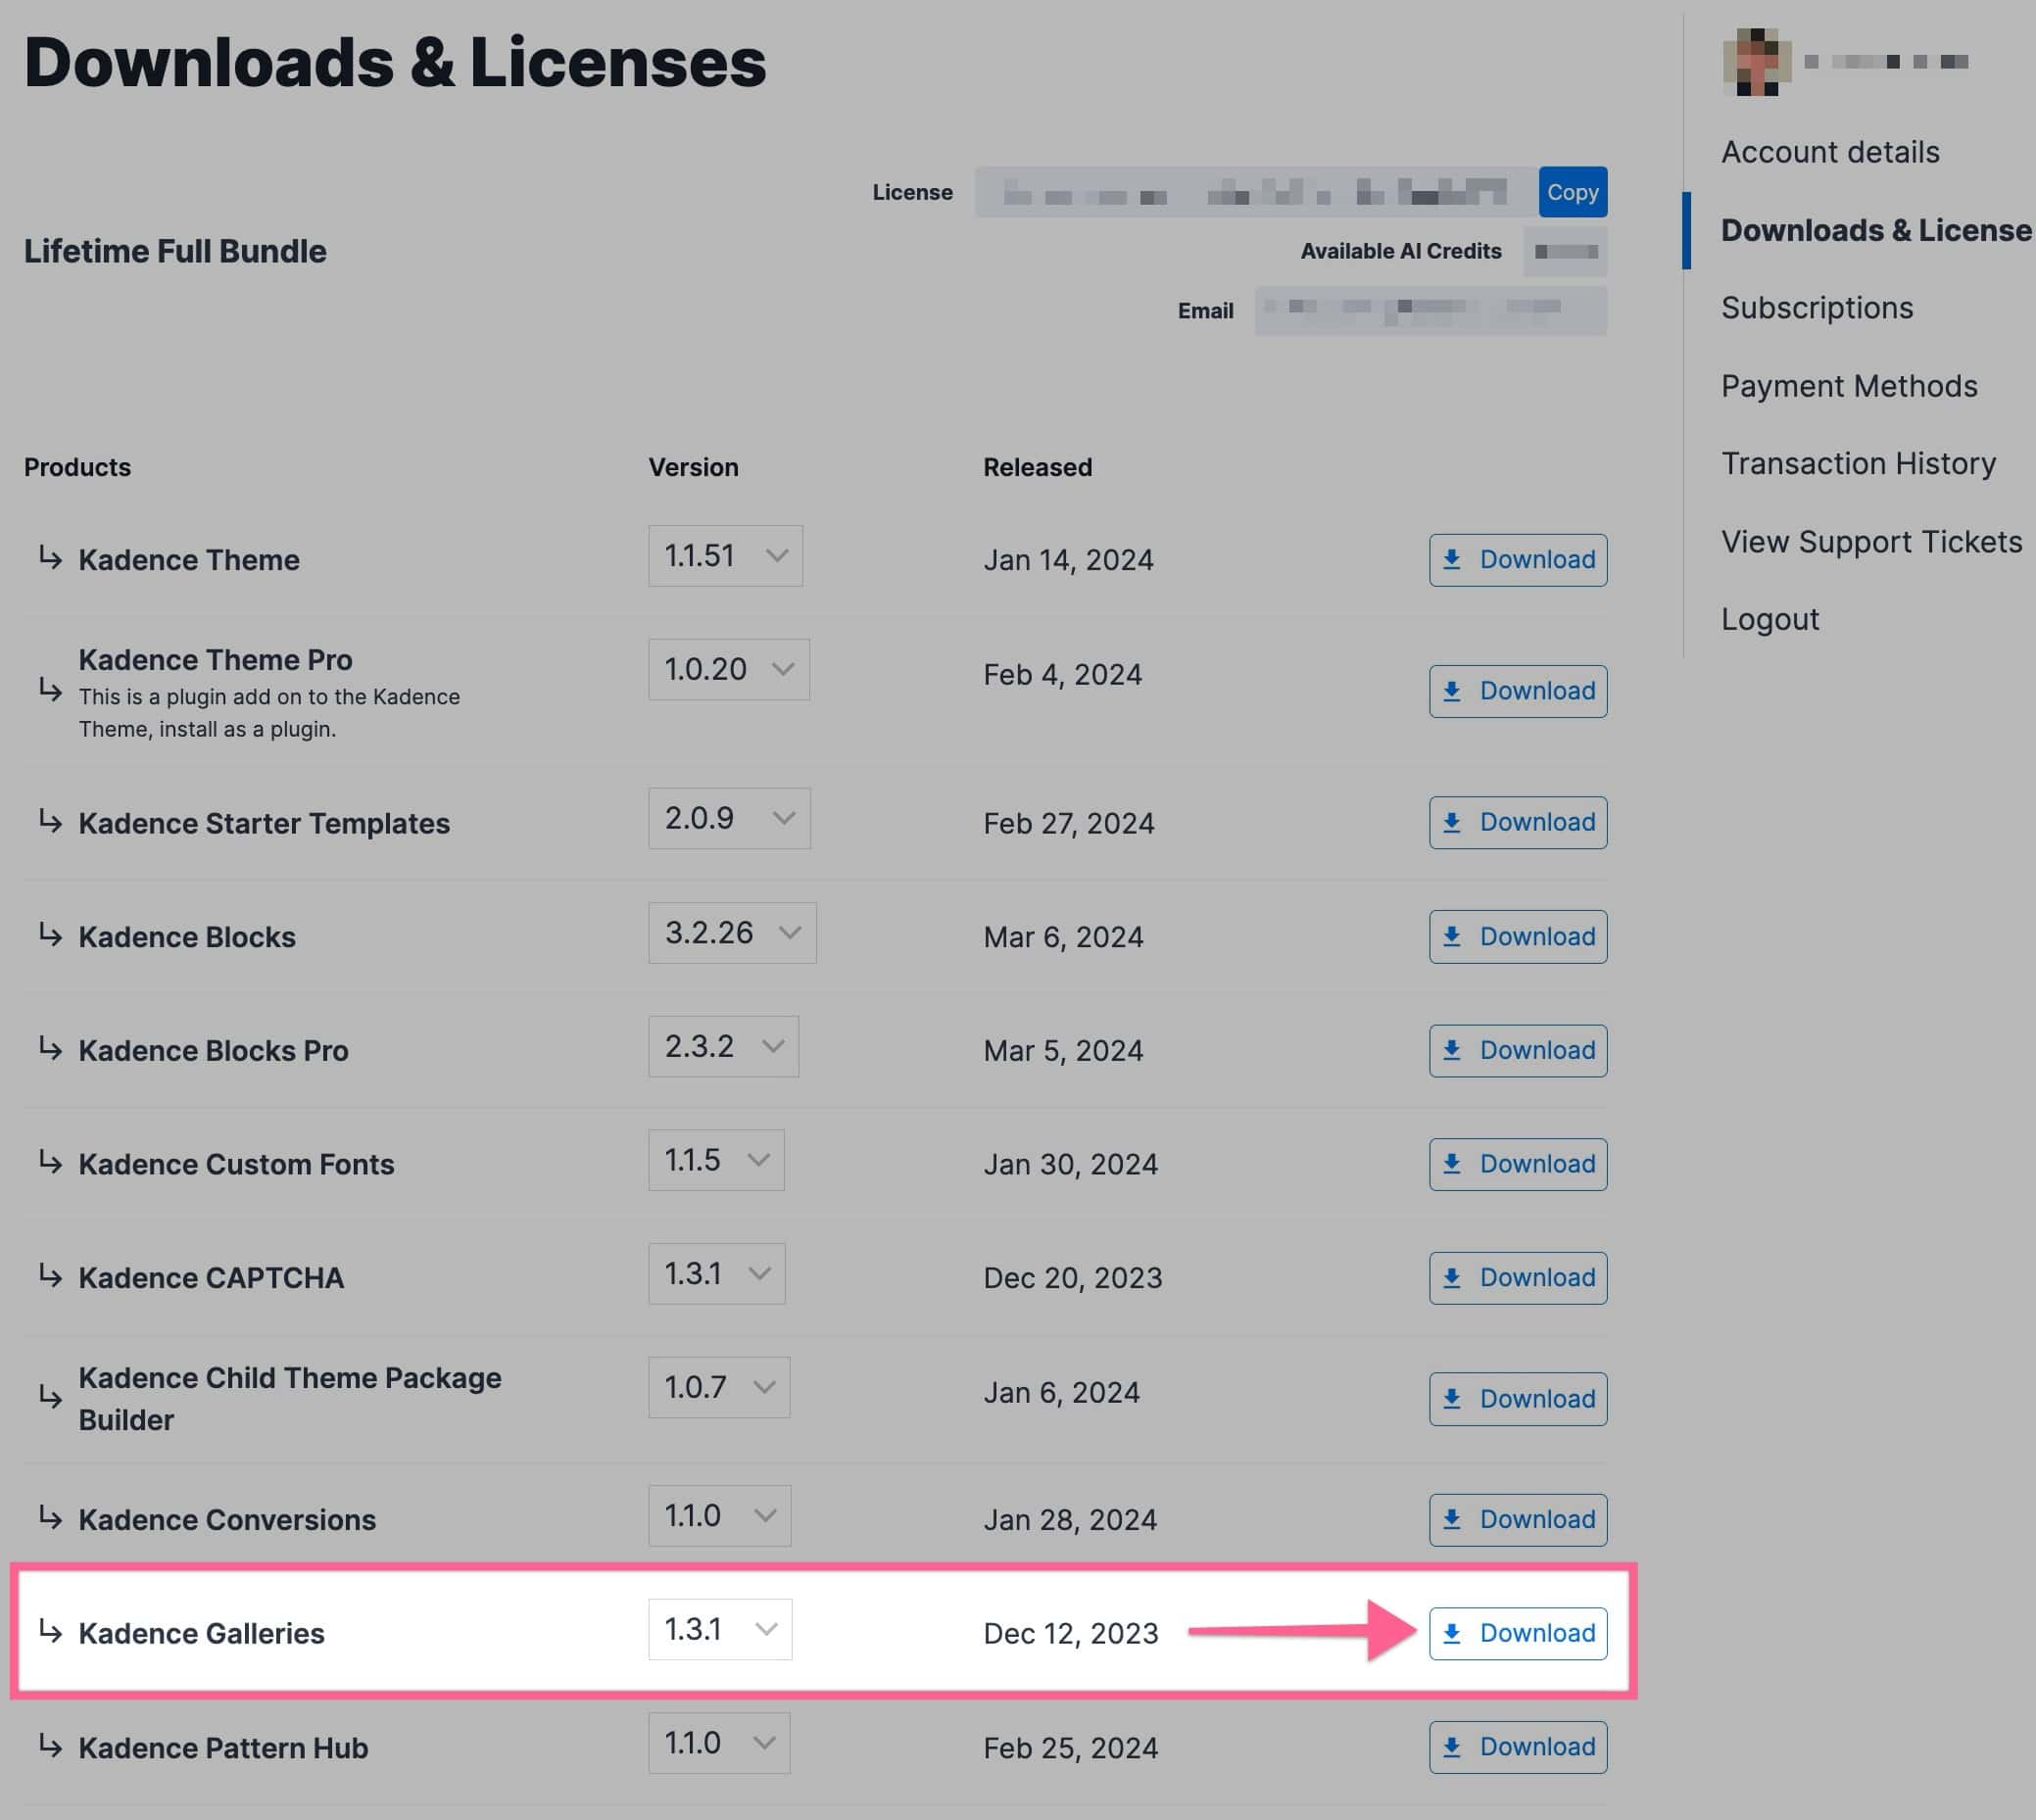2036x1820 pixels.
Task: Copy the license key
Action: [x=1572, y=192]
